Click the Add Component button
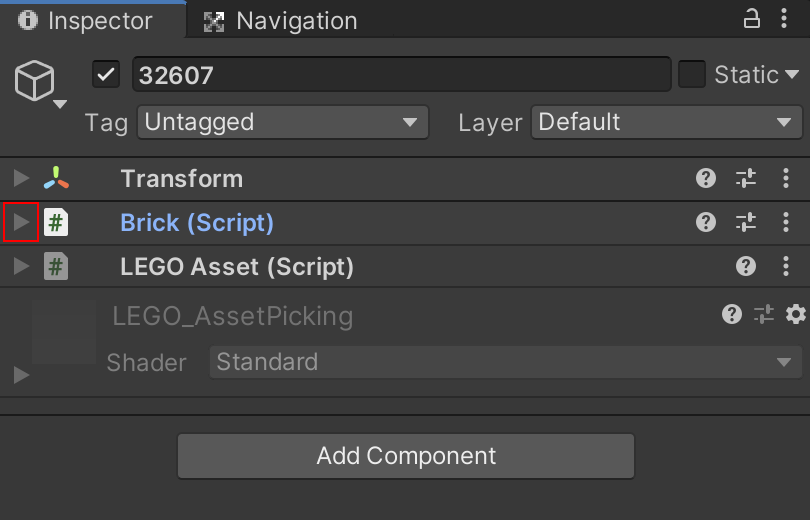Viewport: 810px width, 520px height. pyautogui.click(x=406, y=456)
